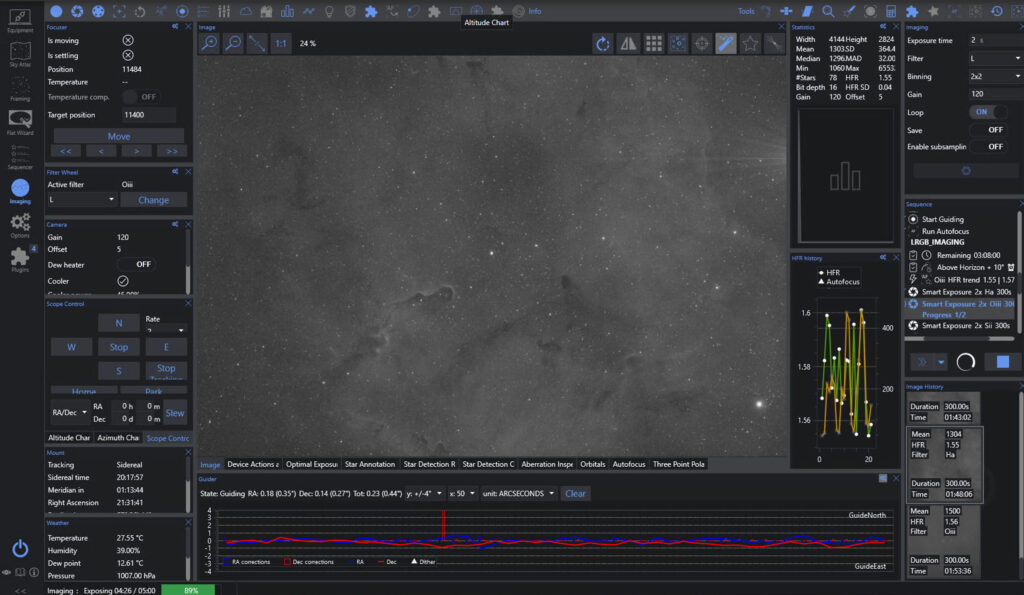Toggle auto stretch magic wand
The image size is (1024, 595).
coord(726,43)
